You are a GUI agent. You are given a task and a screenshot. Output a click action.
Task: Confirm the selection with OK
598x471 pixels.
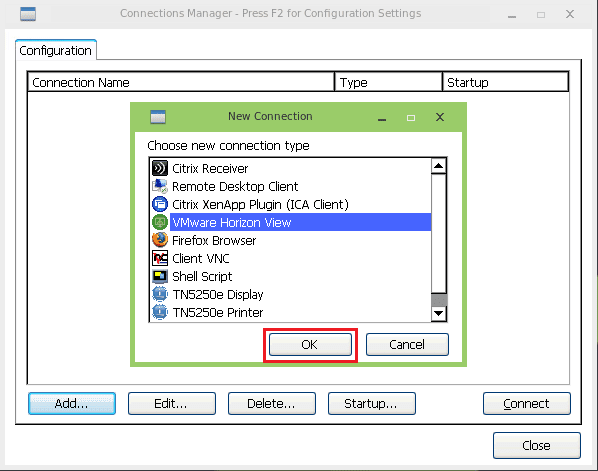click(x=310, y=344)
